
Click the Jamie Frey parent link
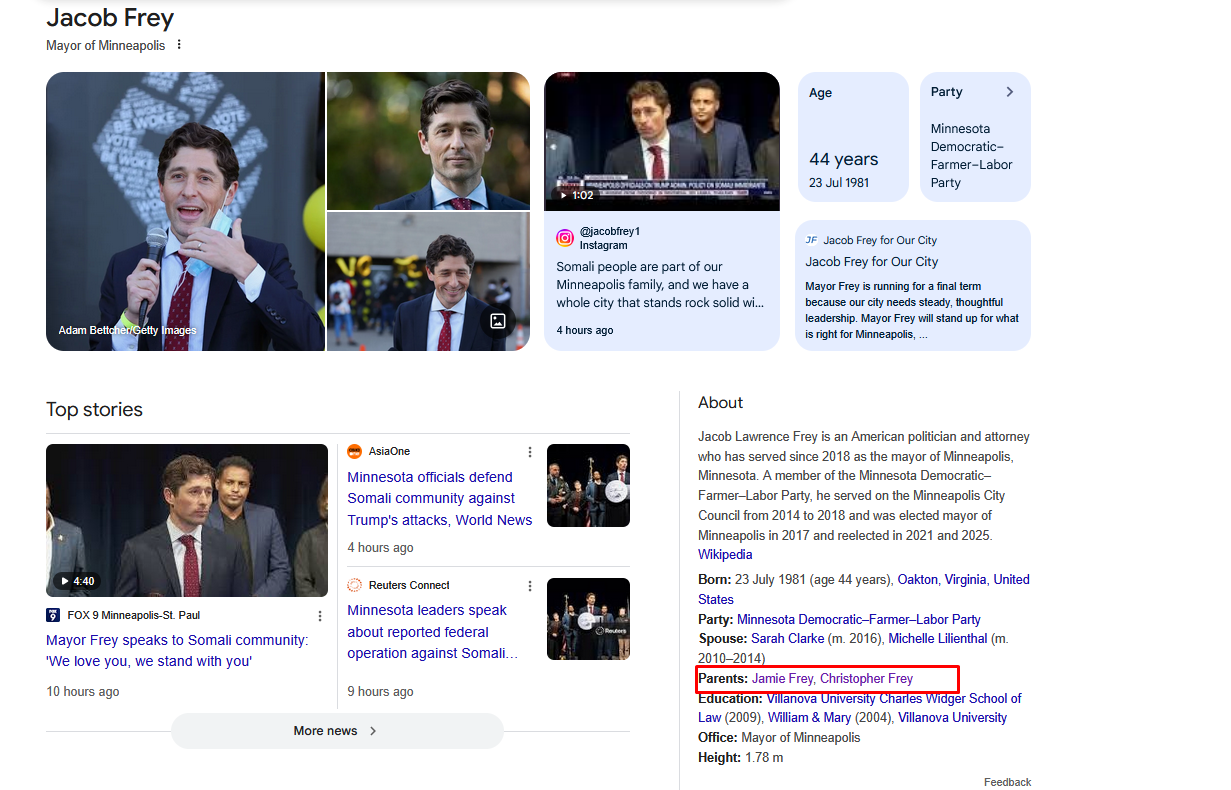point(782,679)
